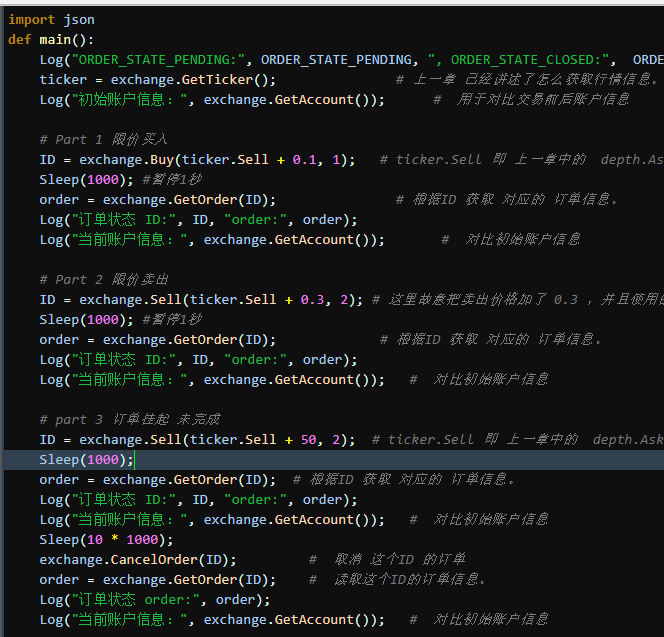Click the exchange.Sell(ticker.Sell + 50, 2) statement
The width and height of the screenshot is (664, 637).
(x=197, y=440)
